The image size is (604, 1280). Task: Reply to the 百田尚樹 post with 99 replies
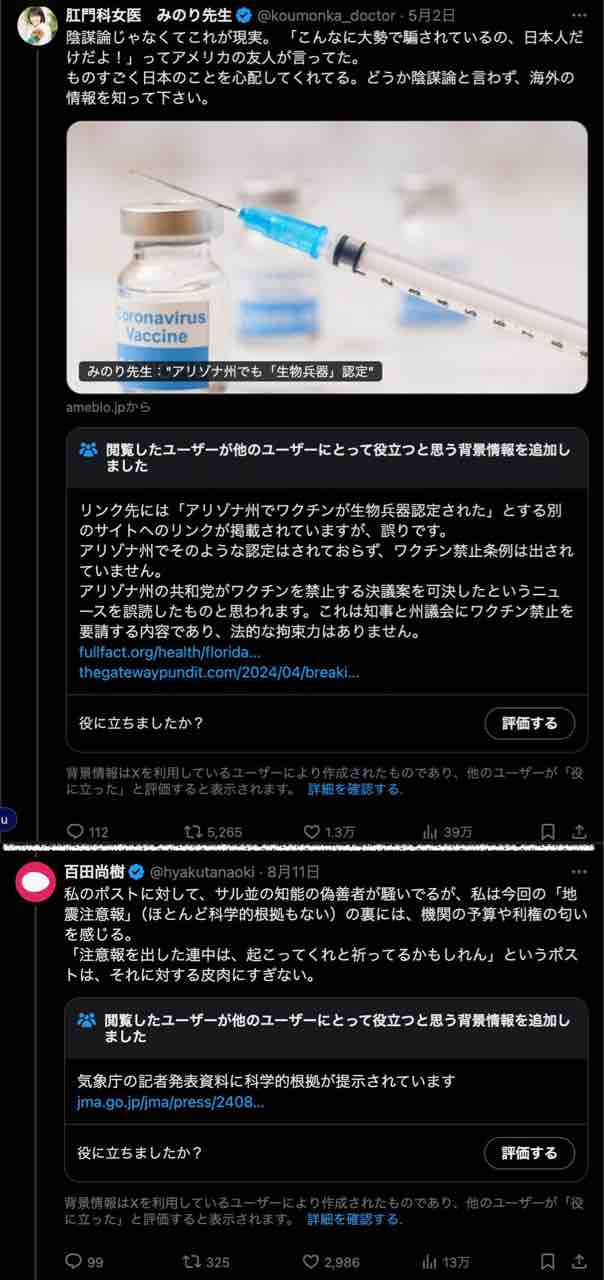[x=84, y=1261]
